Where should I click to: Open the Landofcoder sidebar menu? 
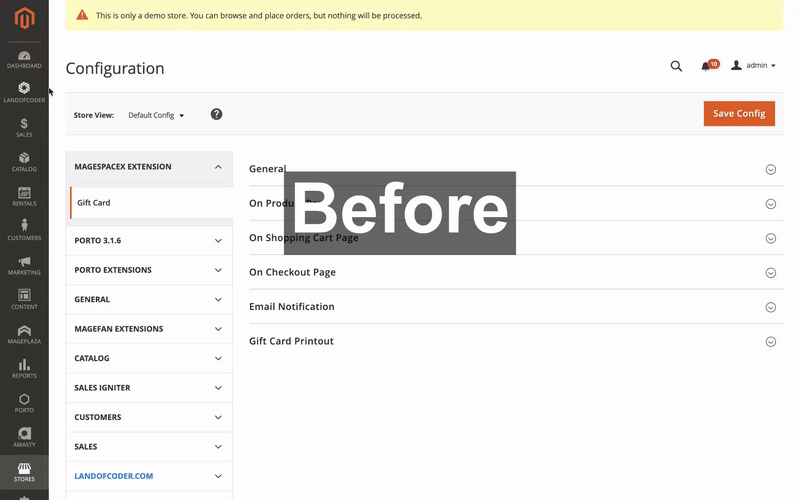tap(24, 92)
